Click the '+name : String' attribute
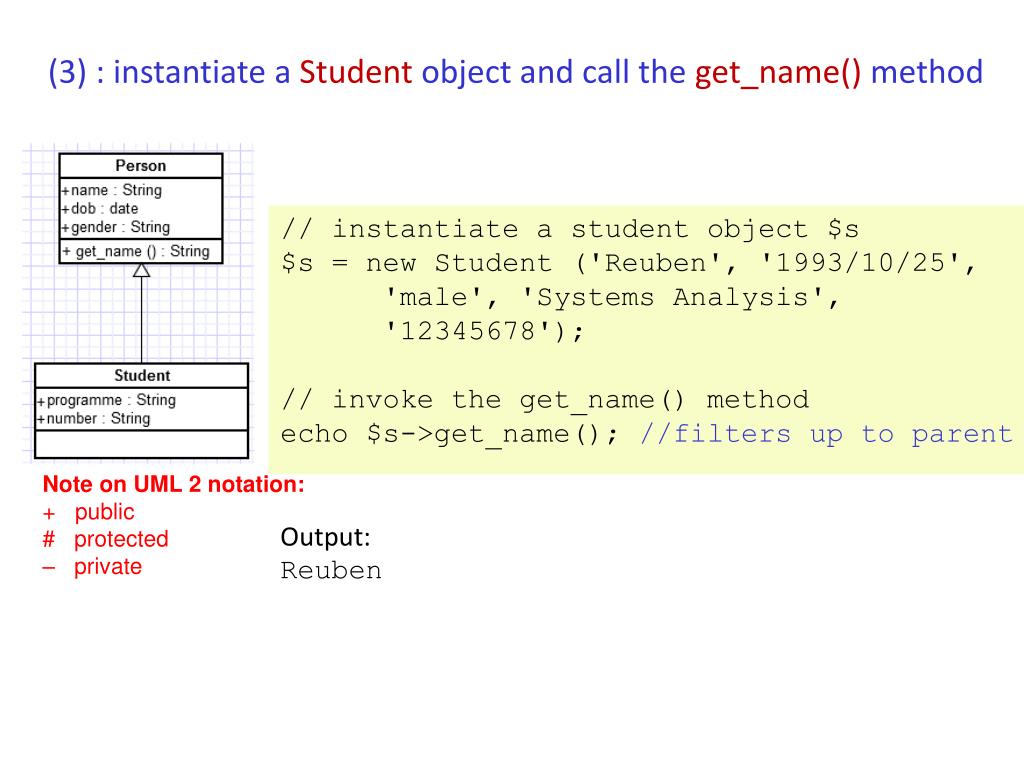 point(111,190)
